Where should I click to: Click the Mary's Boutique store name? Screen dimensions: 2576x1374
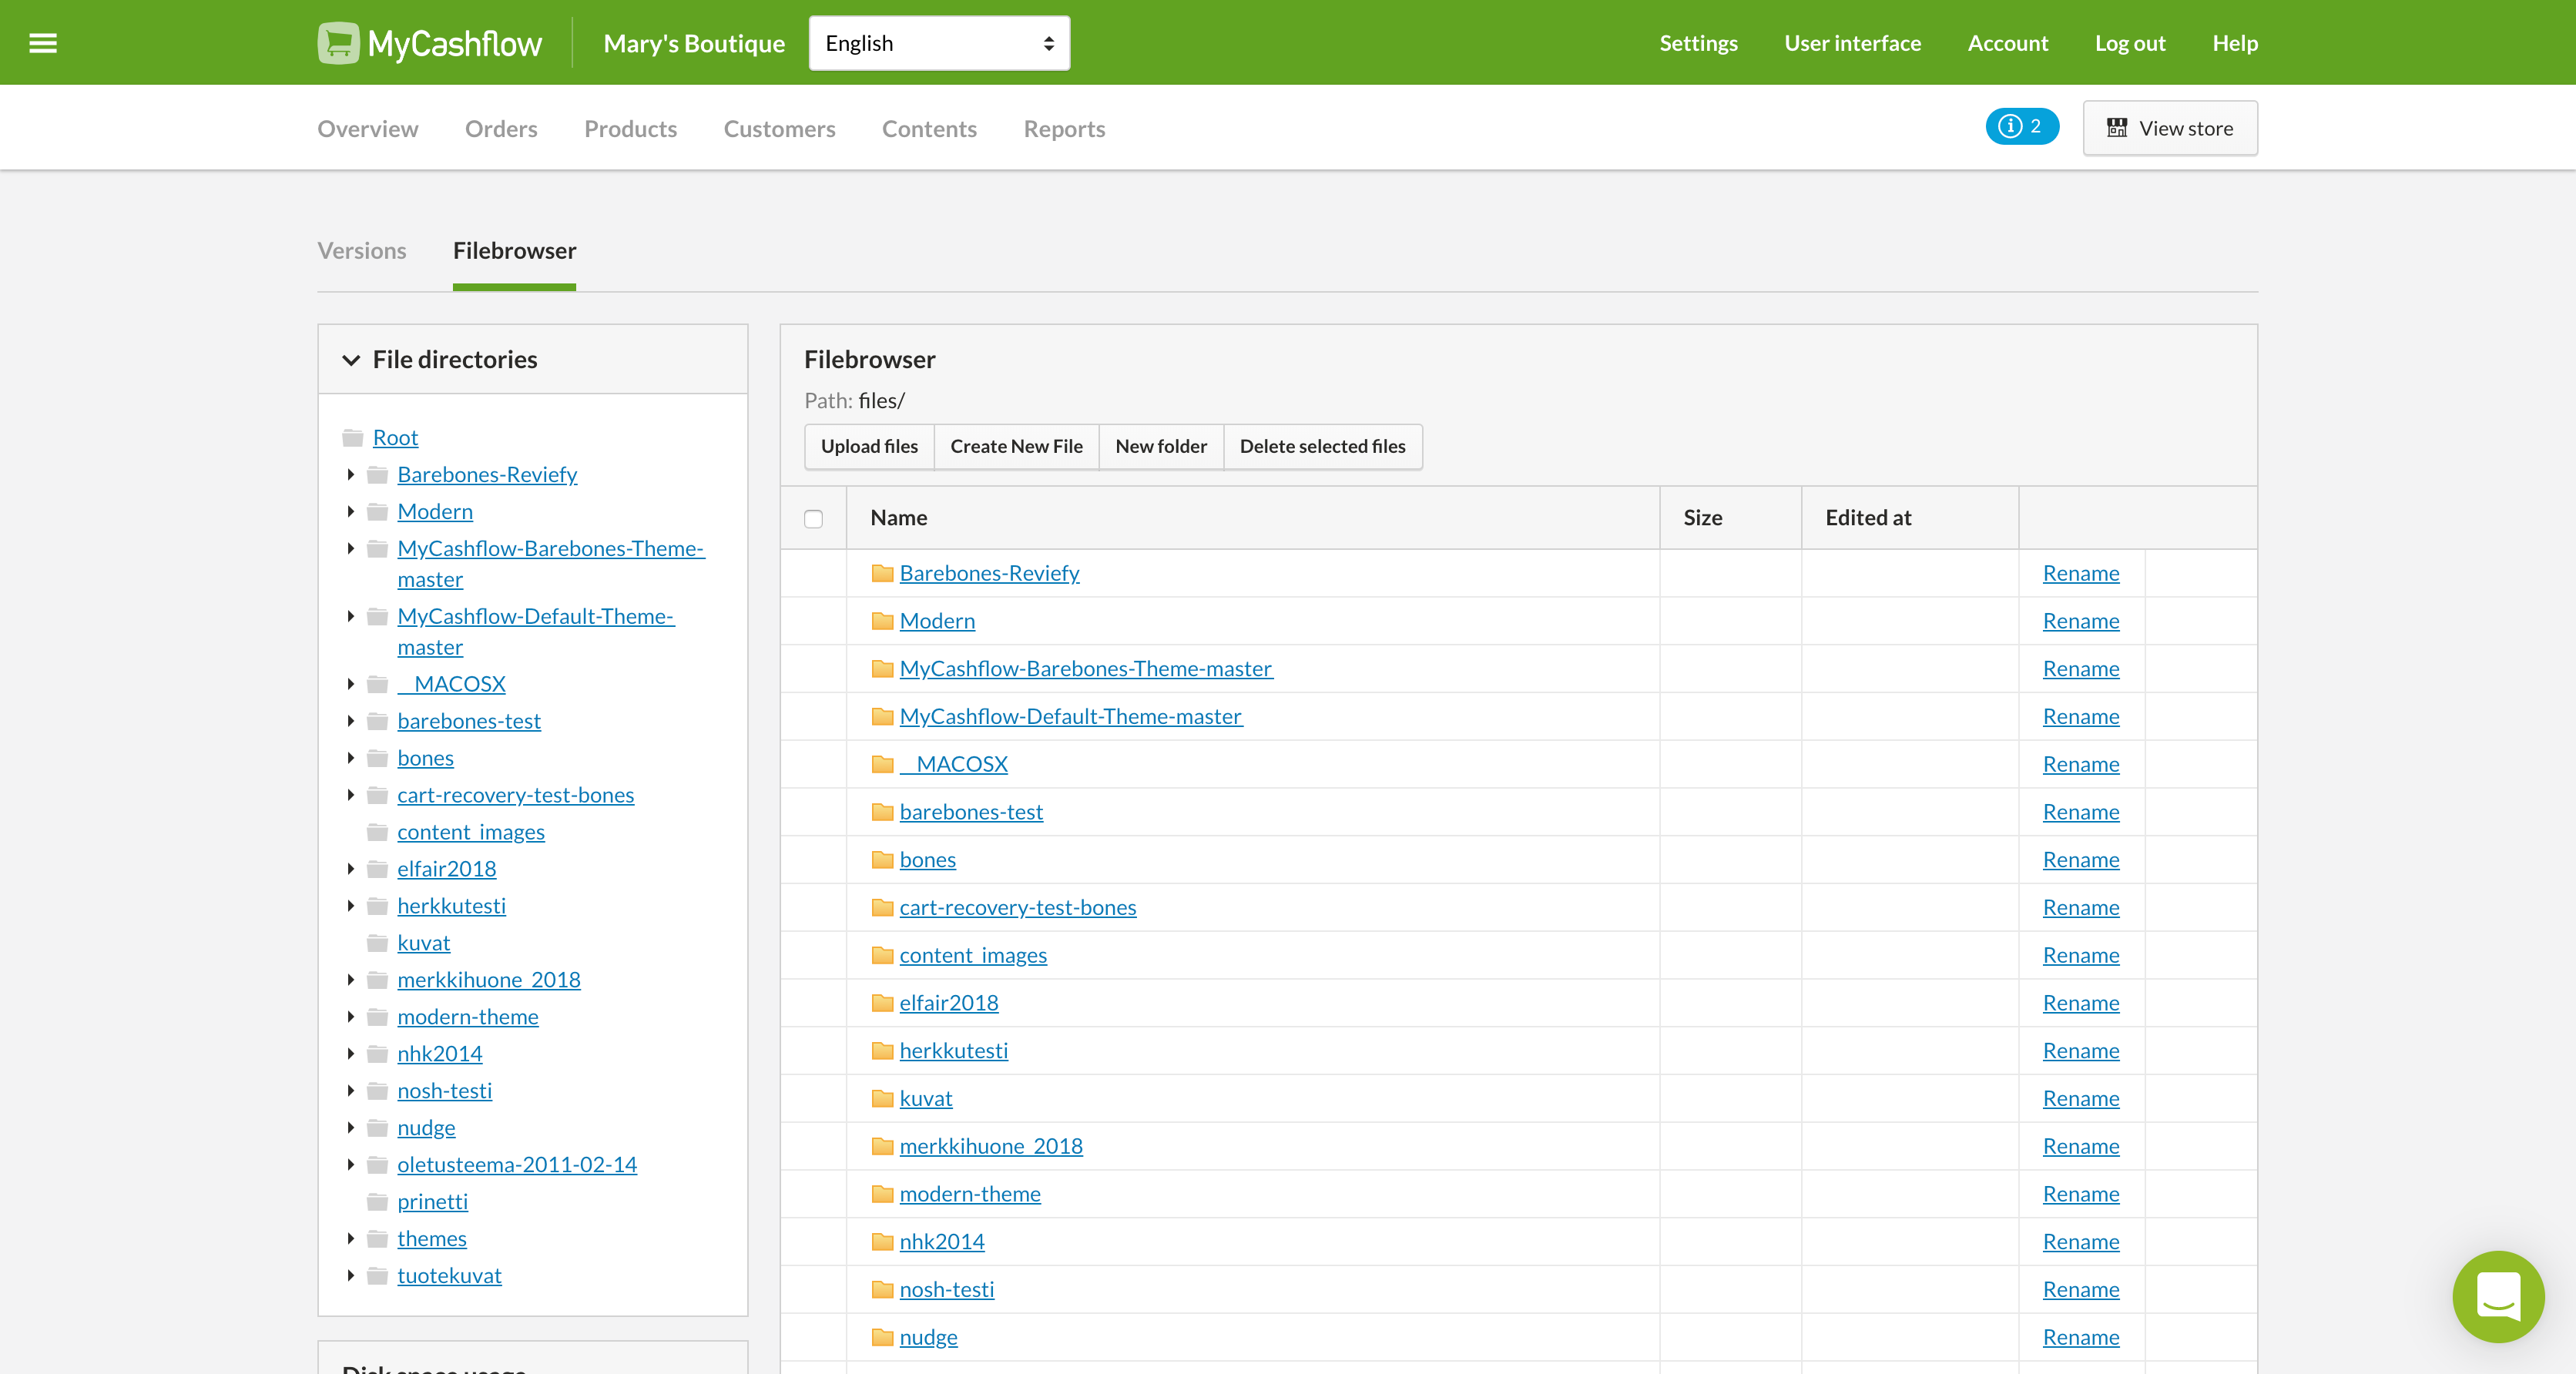[x=694, y=43]
